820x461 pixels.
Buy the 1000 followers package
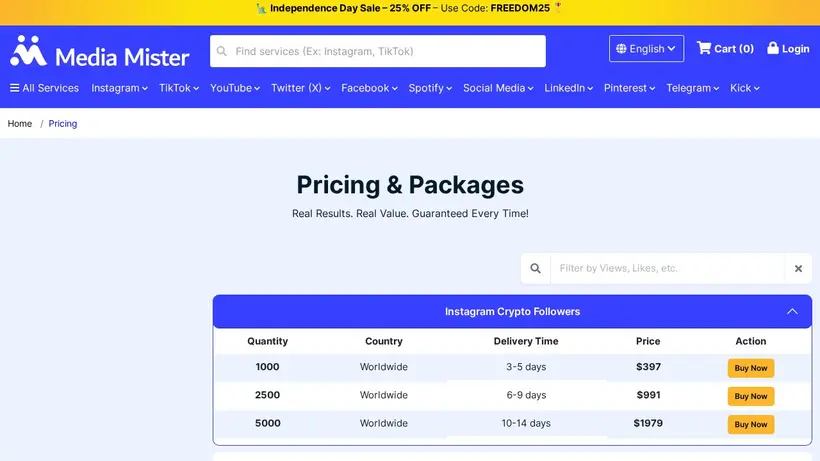[x=750, y=368]
